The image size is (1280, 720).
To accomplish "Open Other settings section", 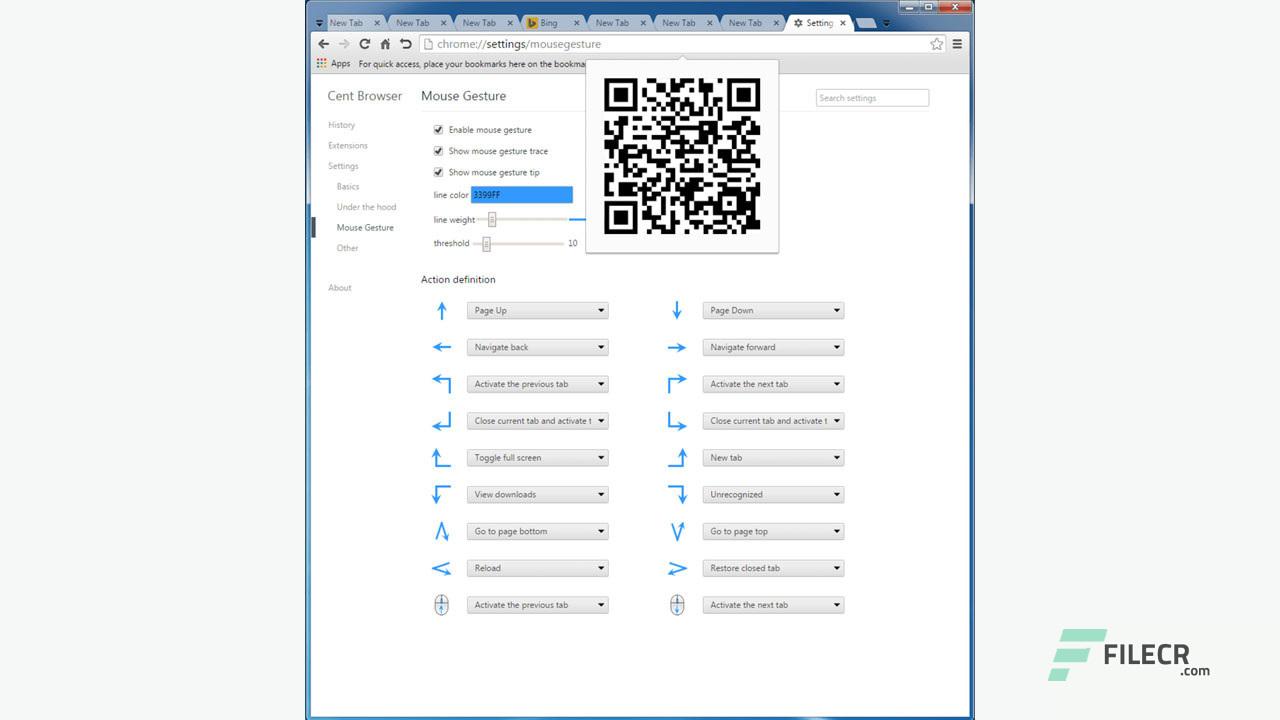I will point(347,248).
